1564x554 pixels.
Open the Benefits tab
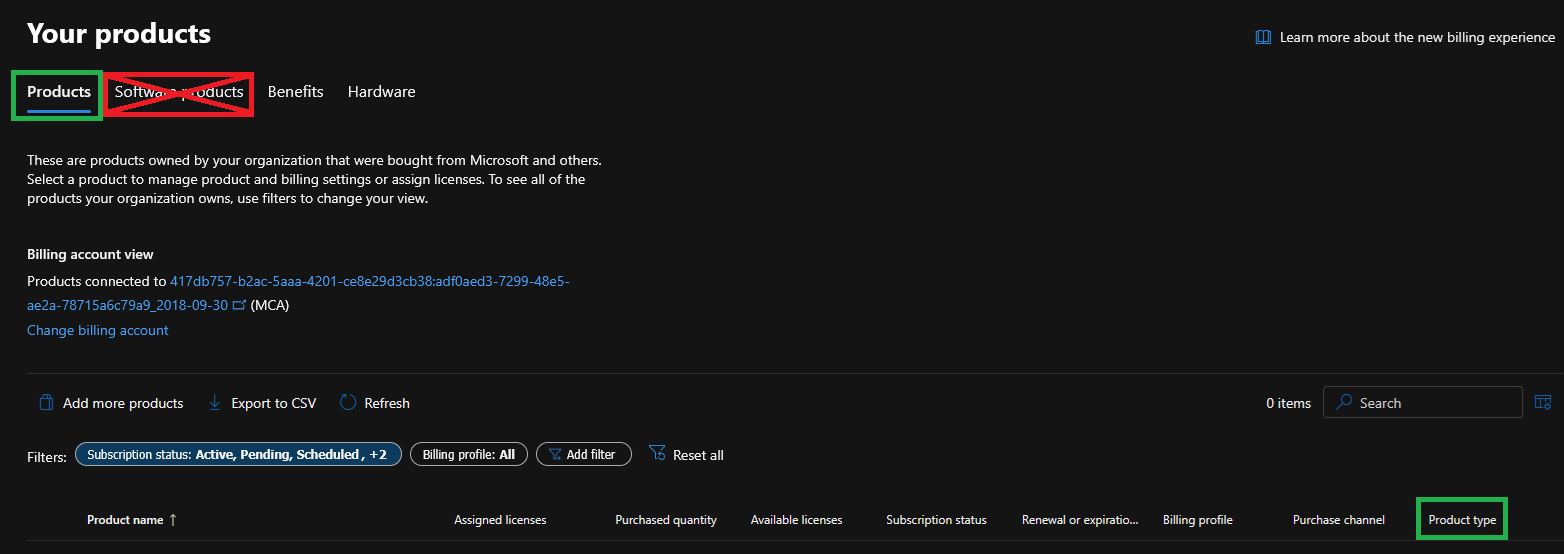coord(296,92)
